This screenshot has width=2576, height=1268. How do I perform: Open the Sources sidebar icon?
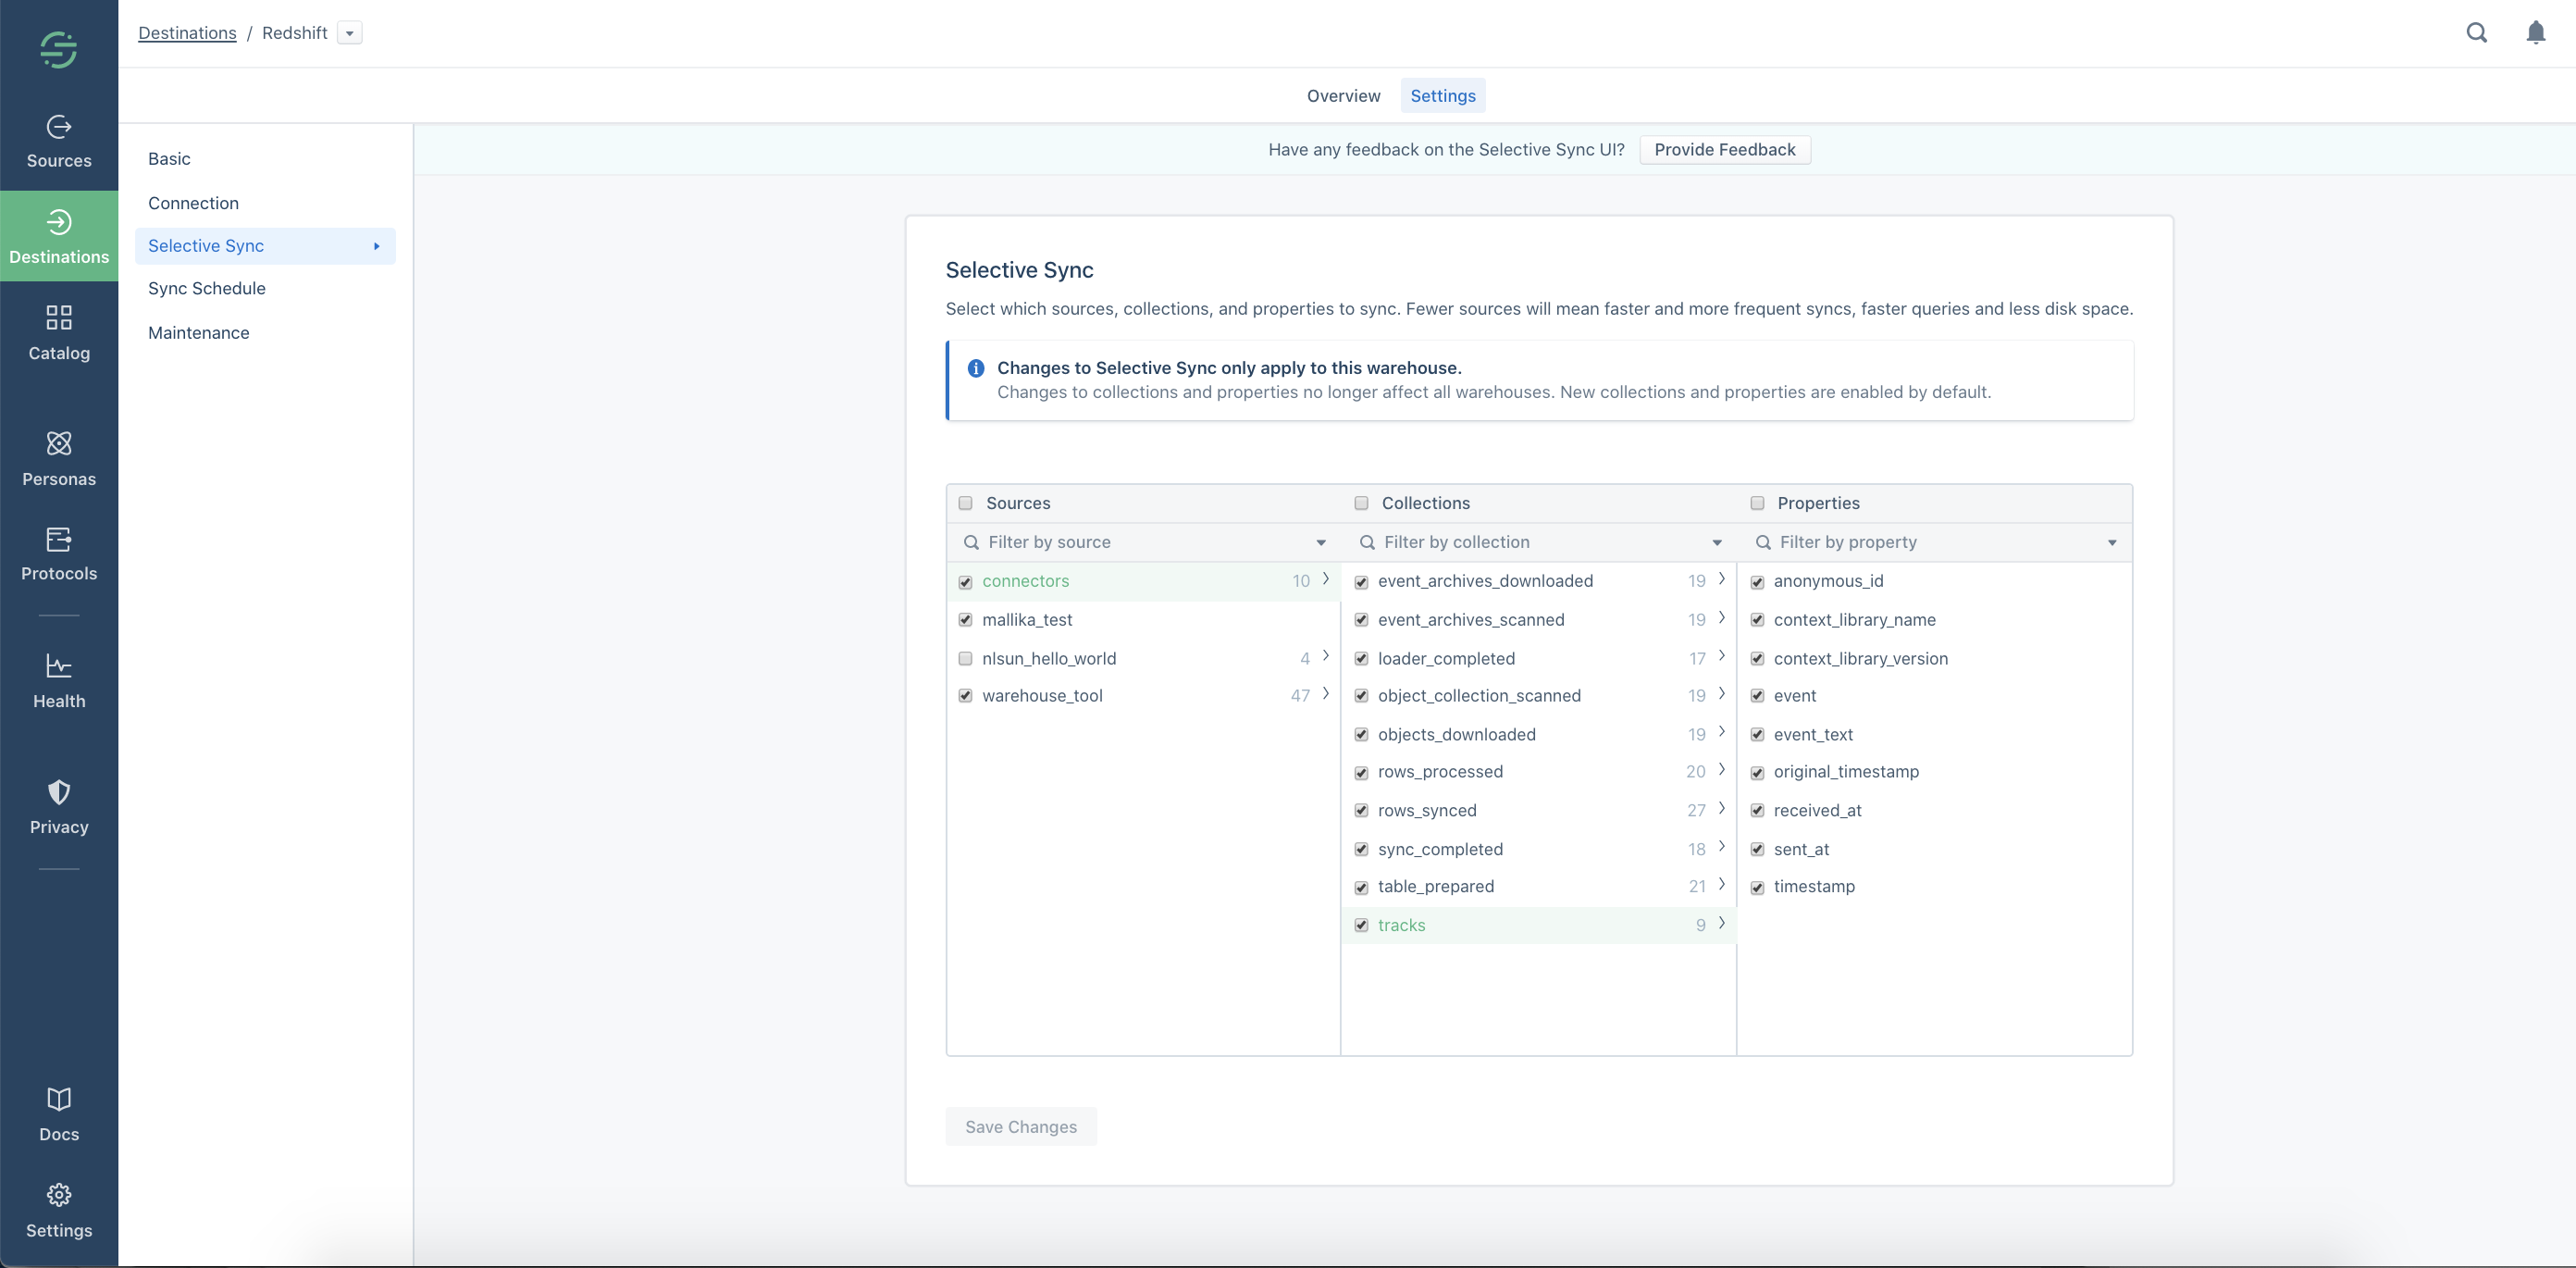(59, 127)
